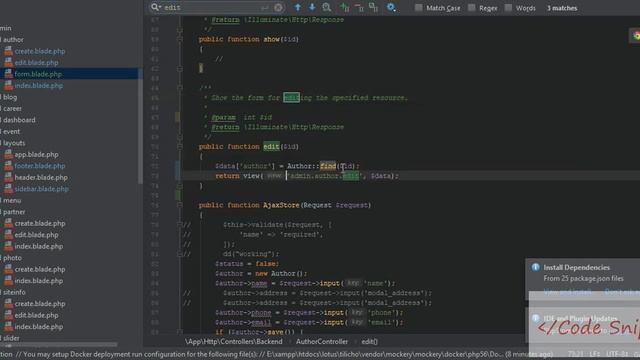Select all occurrences icon in search bar
This screenshot has width=640, height=360.
pyautogui.click(x=373, y=7)
